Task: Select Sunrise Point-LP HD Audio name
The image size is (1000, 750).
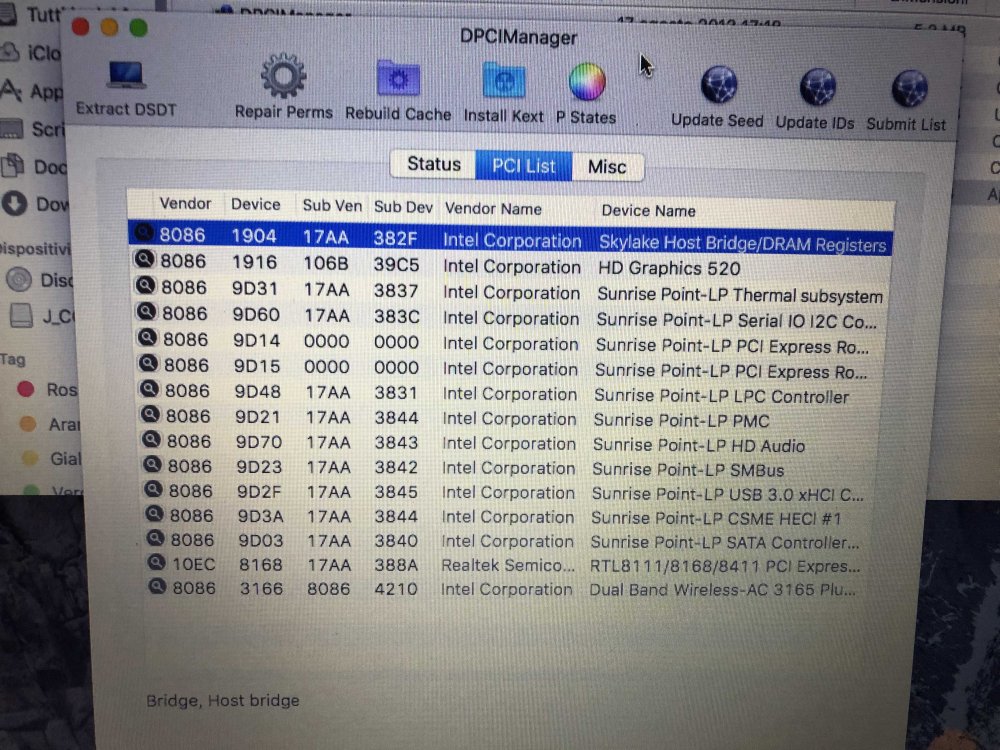Action: coord(699,445)
